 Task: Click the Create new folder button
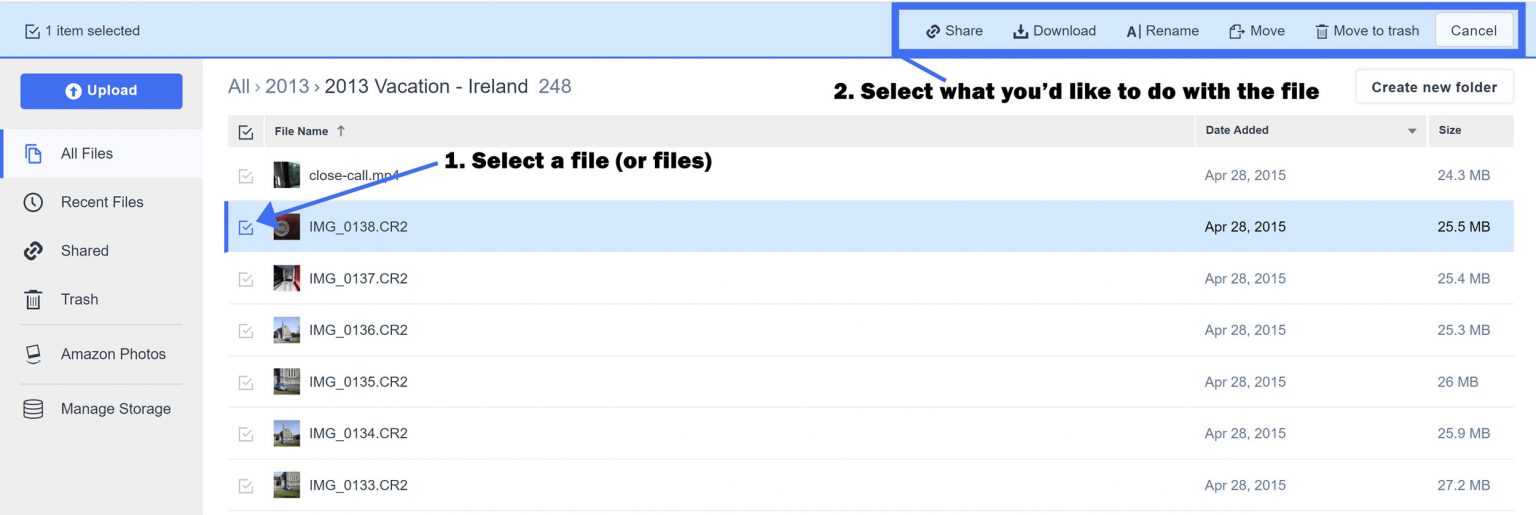[x=1434, y=87]
